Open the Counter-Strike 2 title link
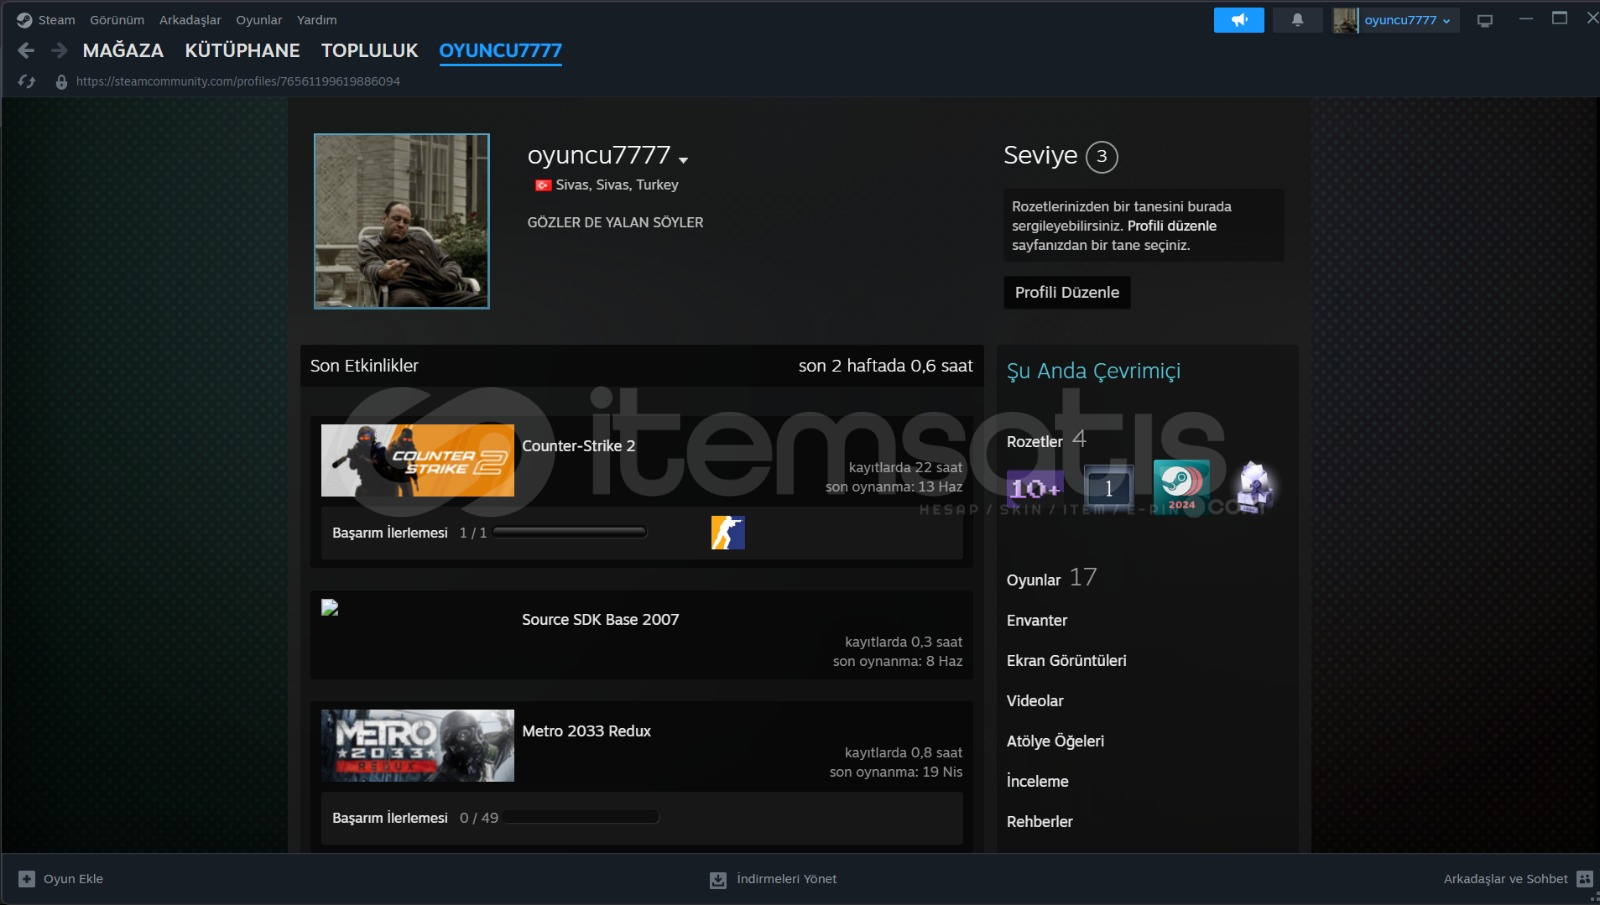Screen dimensions: 1600x905 coord(578,446)
